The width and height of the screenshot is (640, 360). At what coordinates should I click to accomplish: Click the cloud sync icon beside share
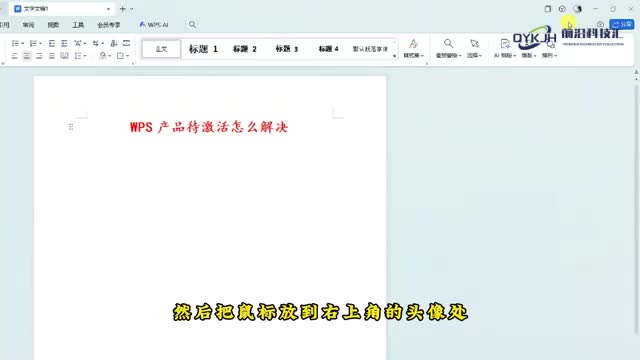point(600,25)
